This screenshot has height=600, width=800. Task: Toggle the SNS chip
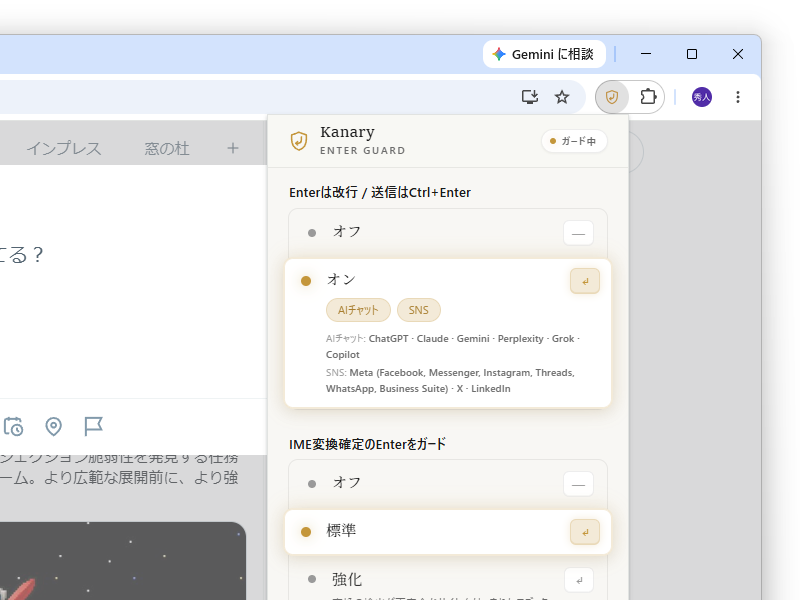418,310
